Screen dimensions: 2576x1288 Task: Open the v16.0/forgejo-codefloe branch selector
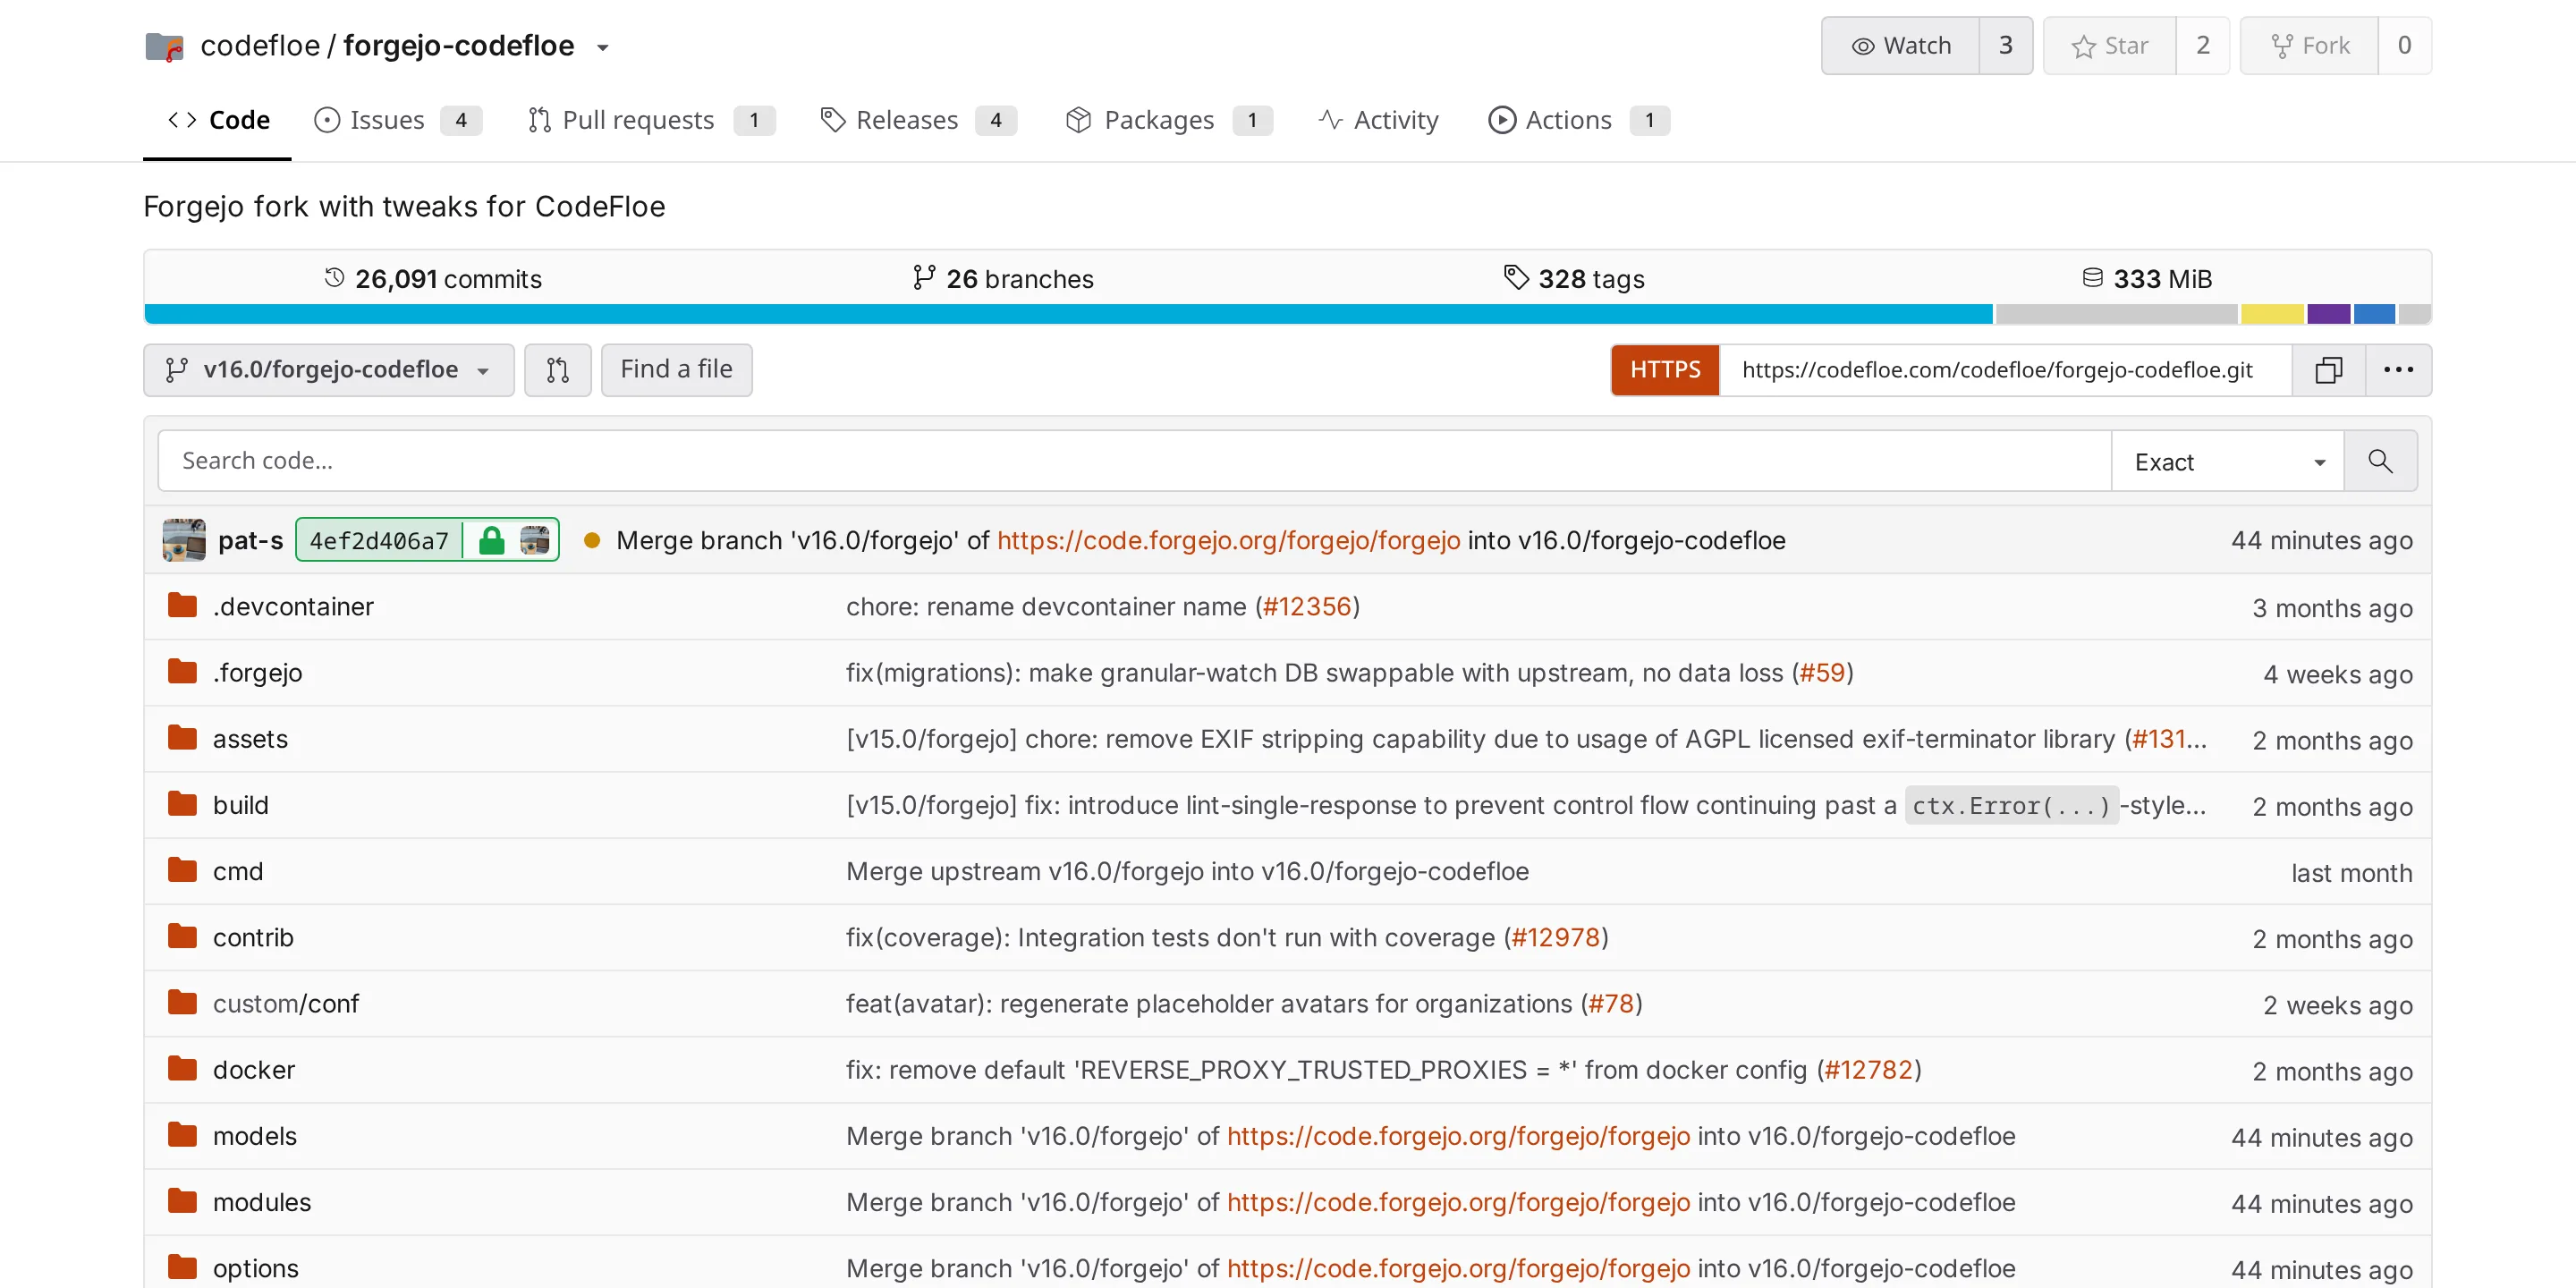[x=329, y=370]
